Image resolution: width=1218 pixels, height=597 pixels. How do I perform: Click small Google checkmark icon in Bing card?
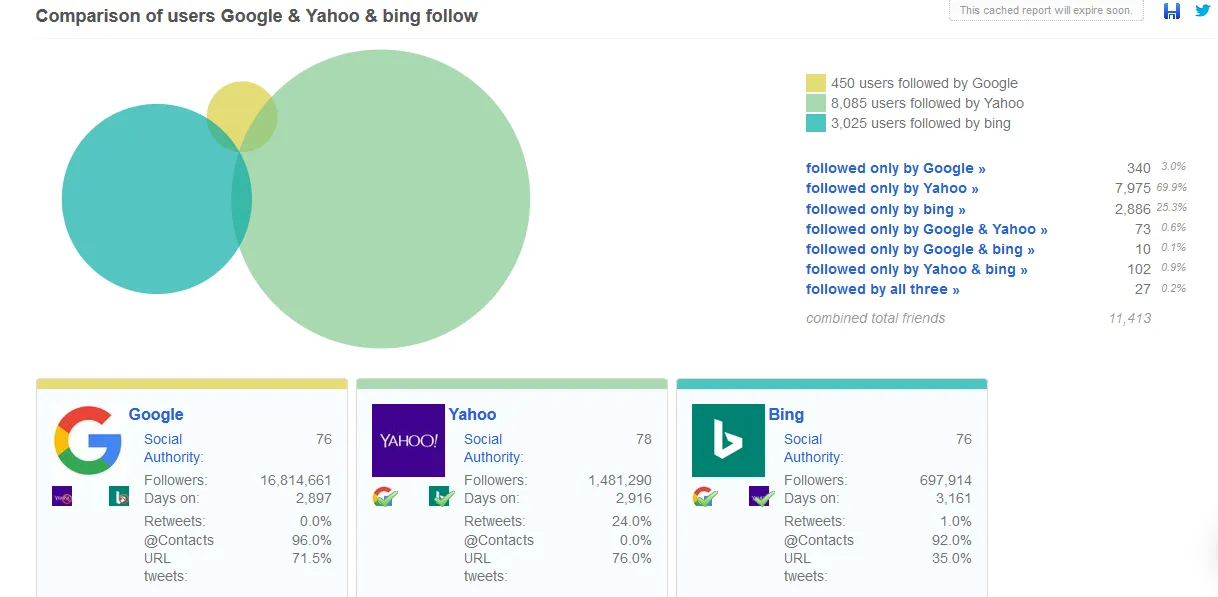pos(705,496)
